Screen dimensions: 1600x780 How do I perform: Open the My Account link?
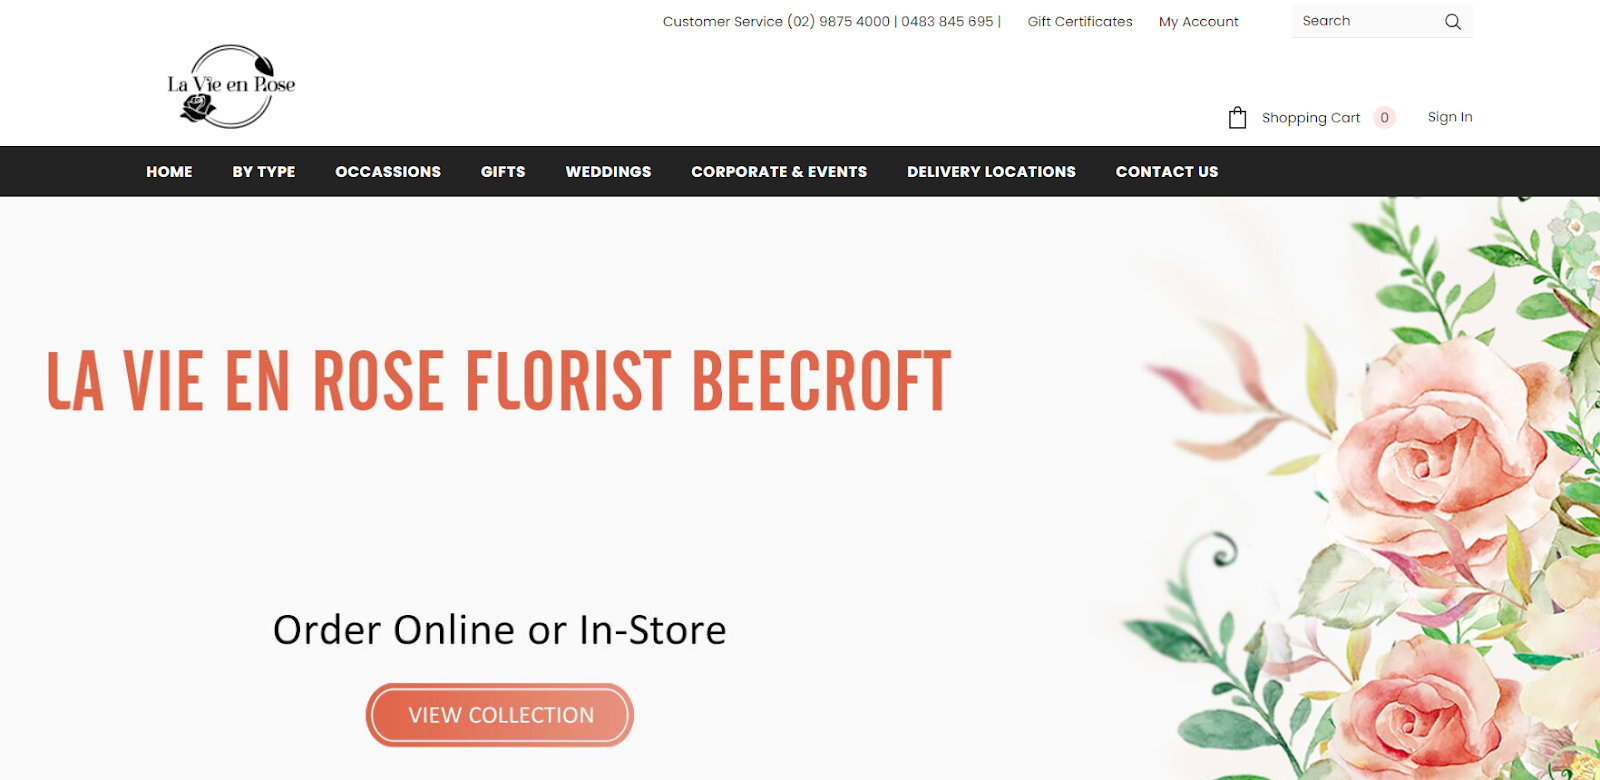tap(1198, 22)
